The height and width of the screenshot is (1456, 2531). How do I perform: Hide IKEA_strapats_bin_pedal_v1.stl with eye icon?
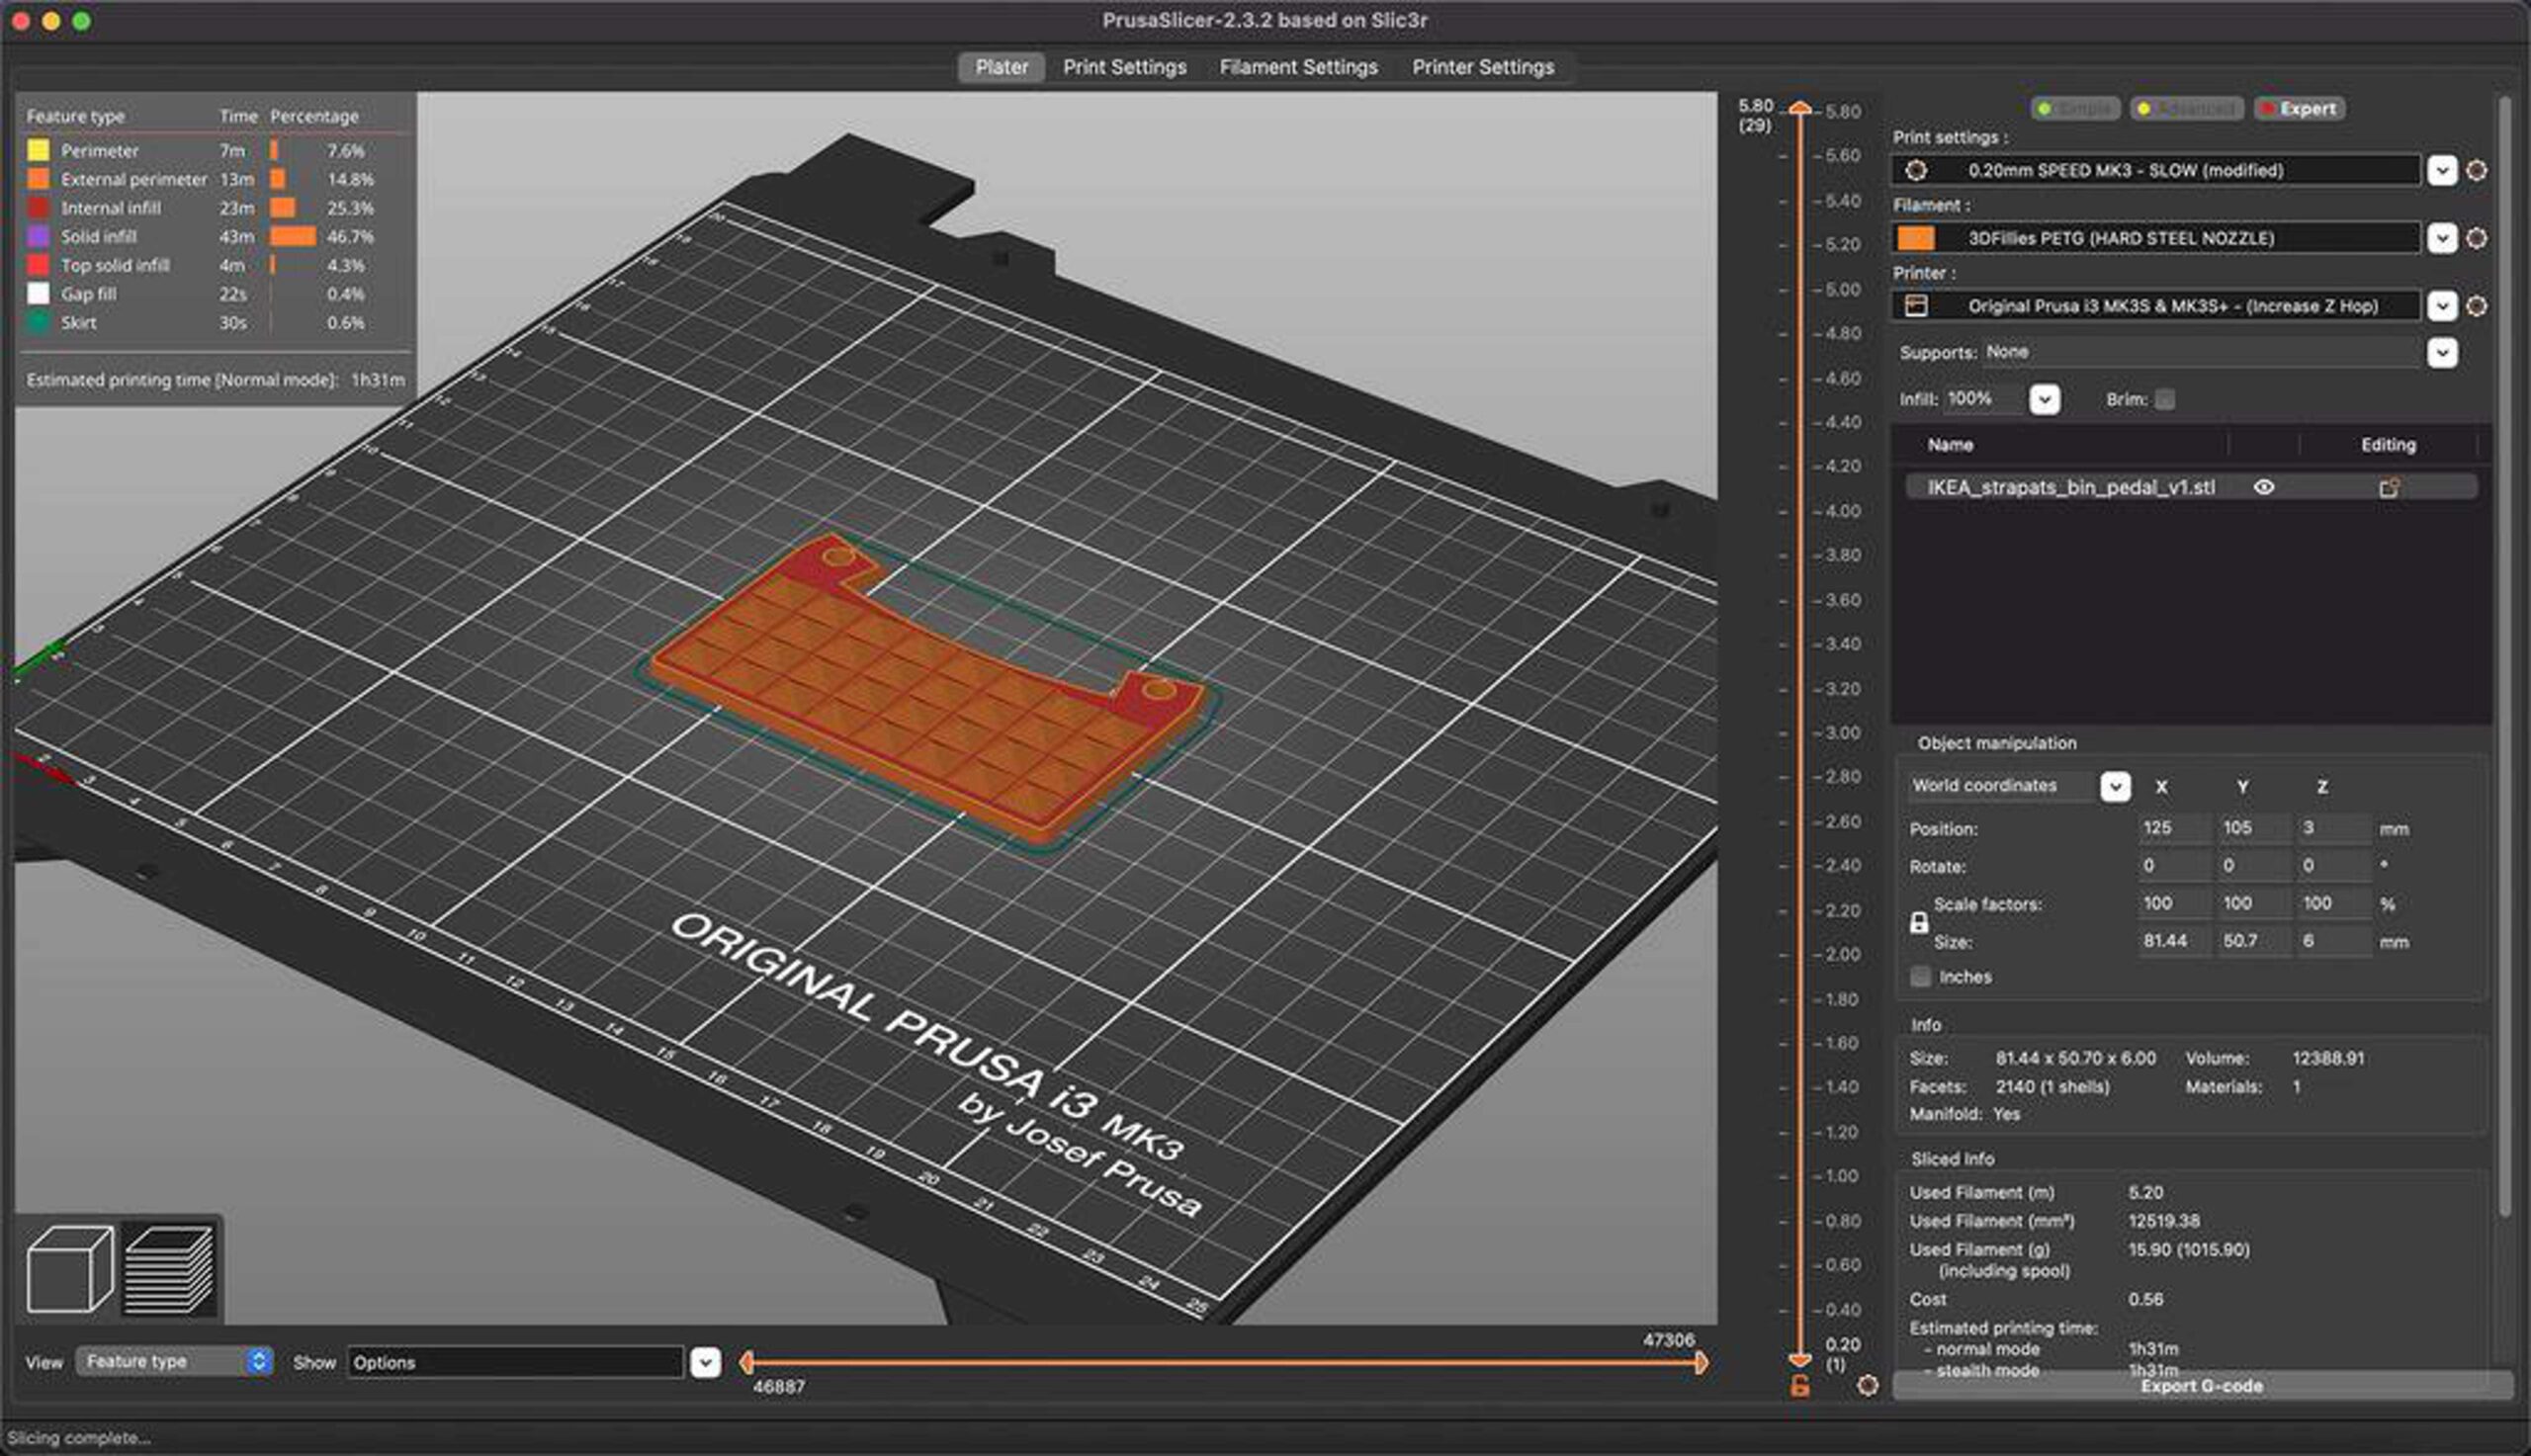(x=2264, y=487)
